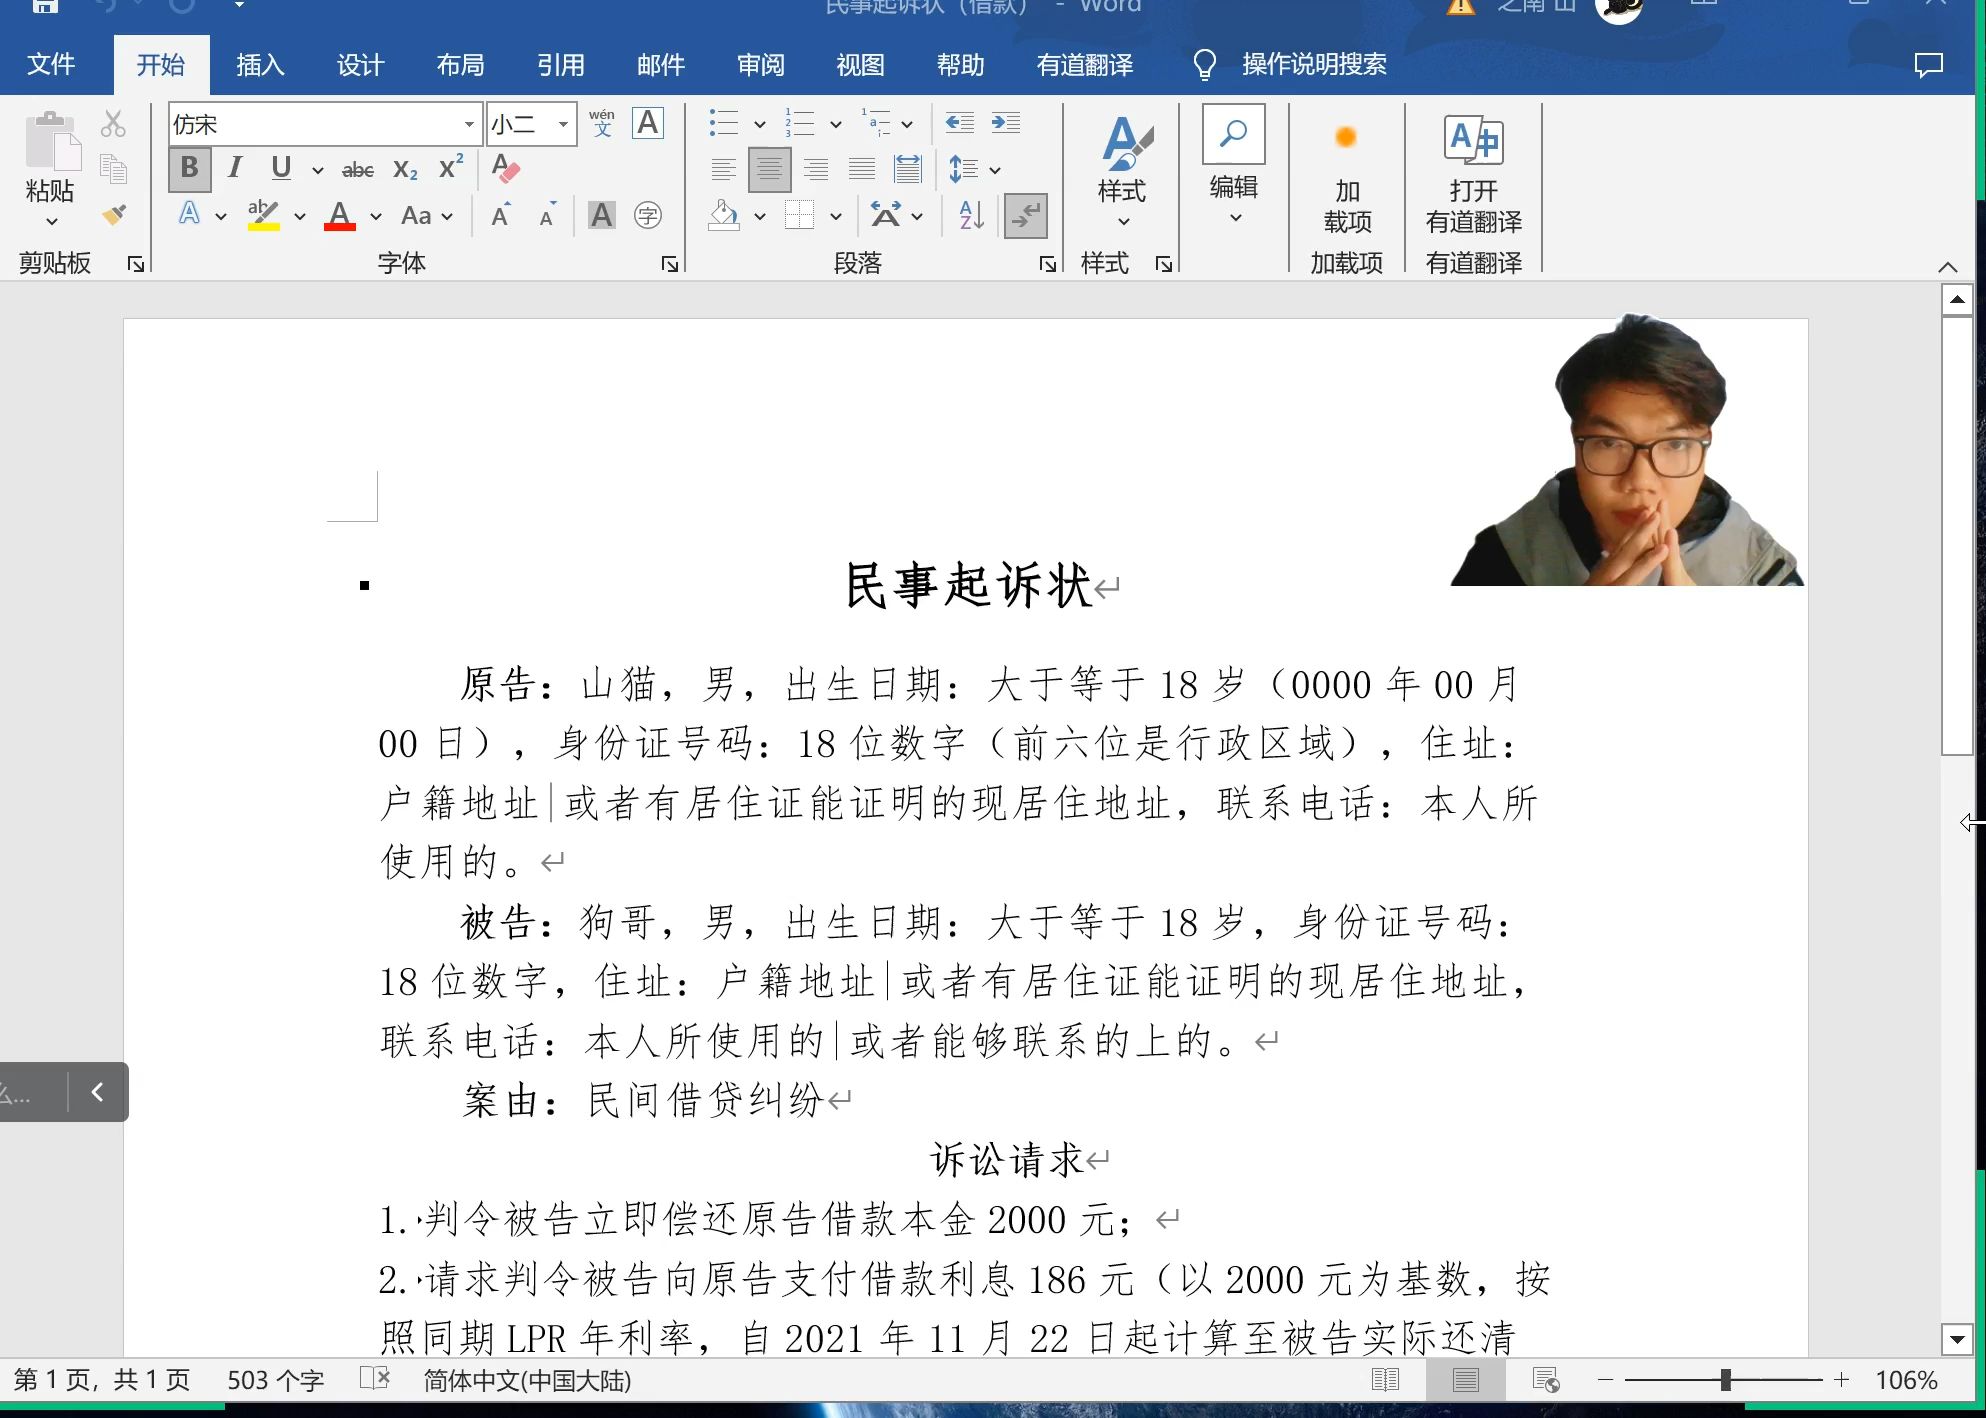Justify paragraph text
The width and height of the screenshot is (1986, 1418).
(x=862, y=169)
